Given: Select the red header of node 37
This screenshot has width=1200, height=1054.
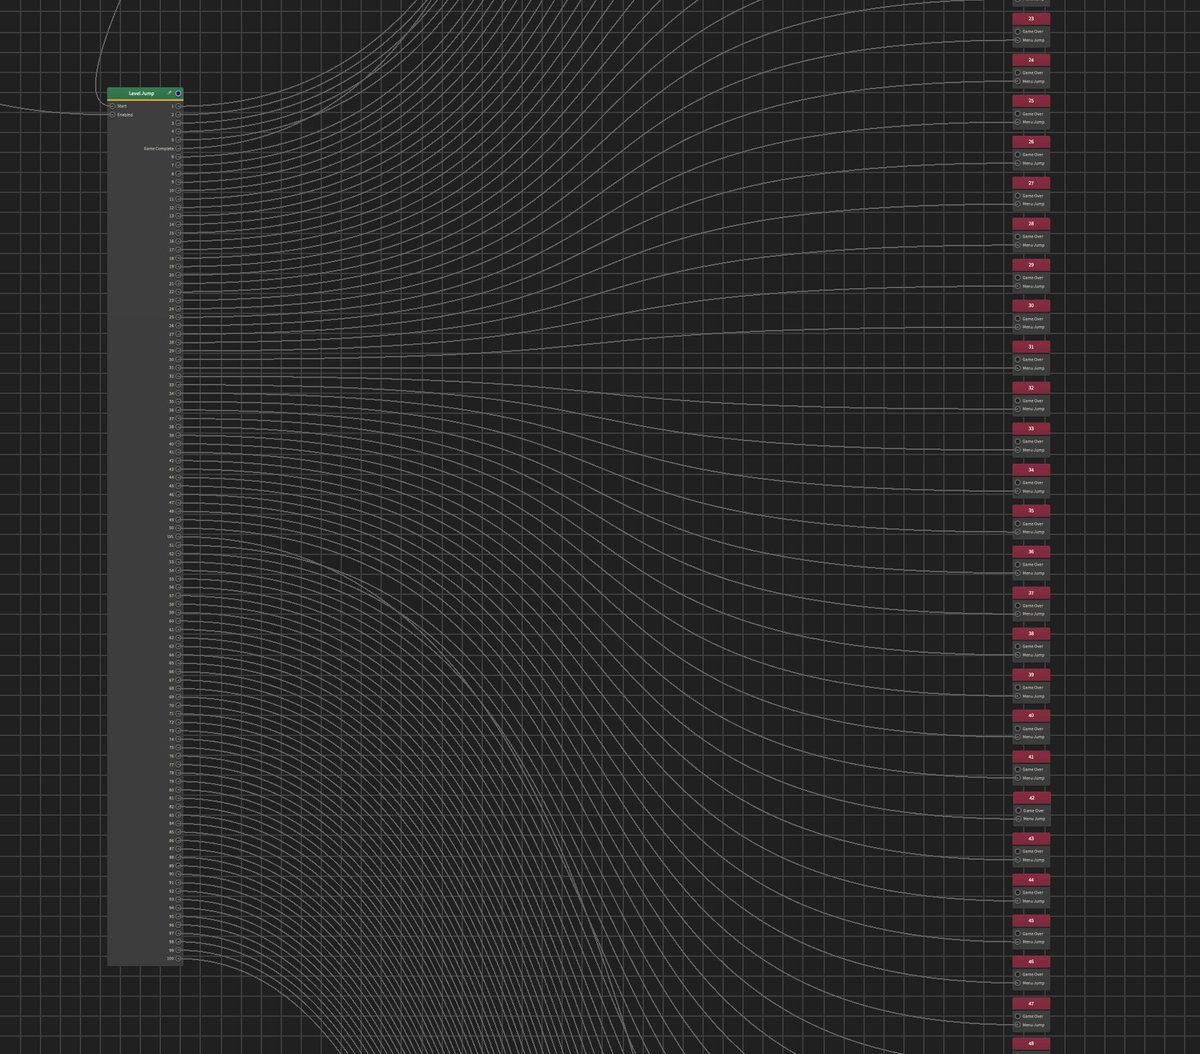Looking at the screenshot, I should tap(1031, 592).
